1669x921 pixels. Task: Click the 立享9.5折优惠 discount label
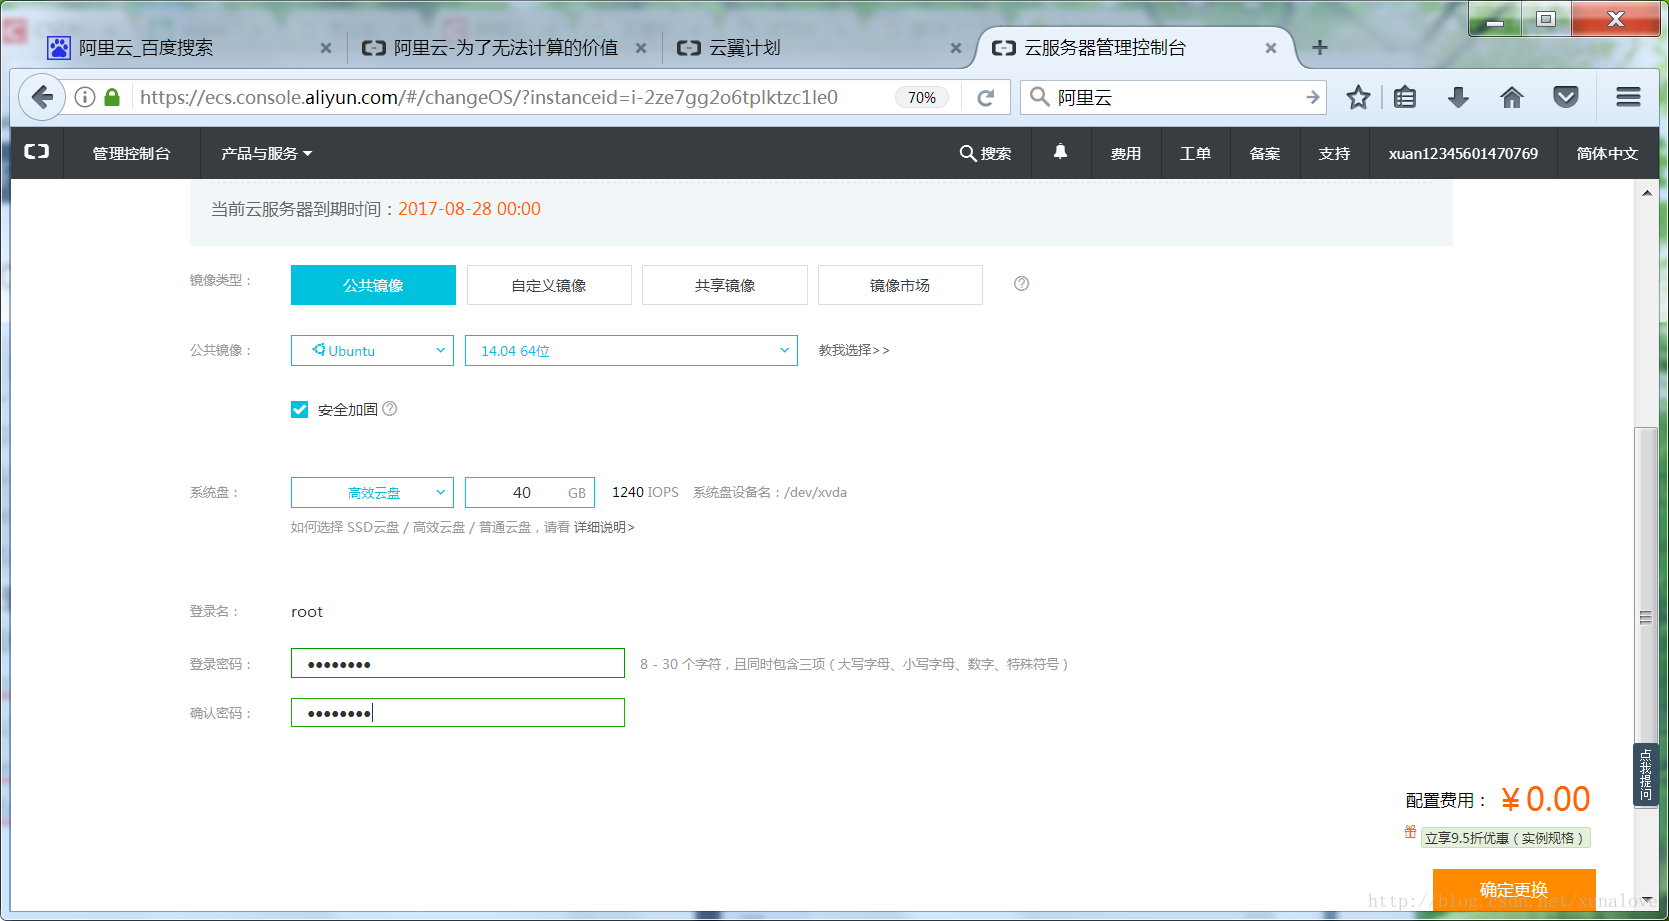pyautogui.click(x=1505, y=838)
